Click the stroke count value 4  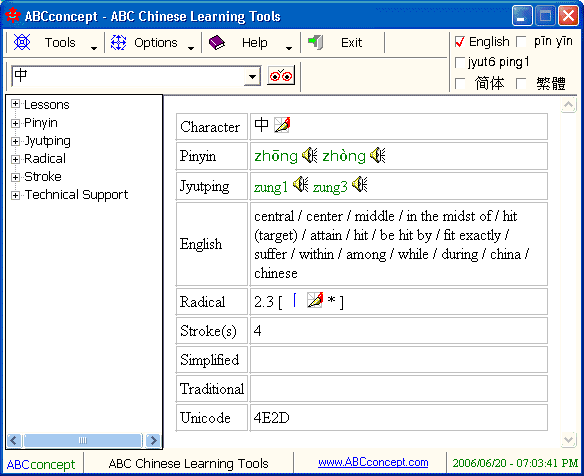click(257, 331)
